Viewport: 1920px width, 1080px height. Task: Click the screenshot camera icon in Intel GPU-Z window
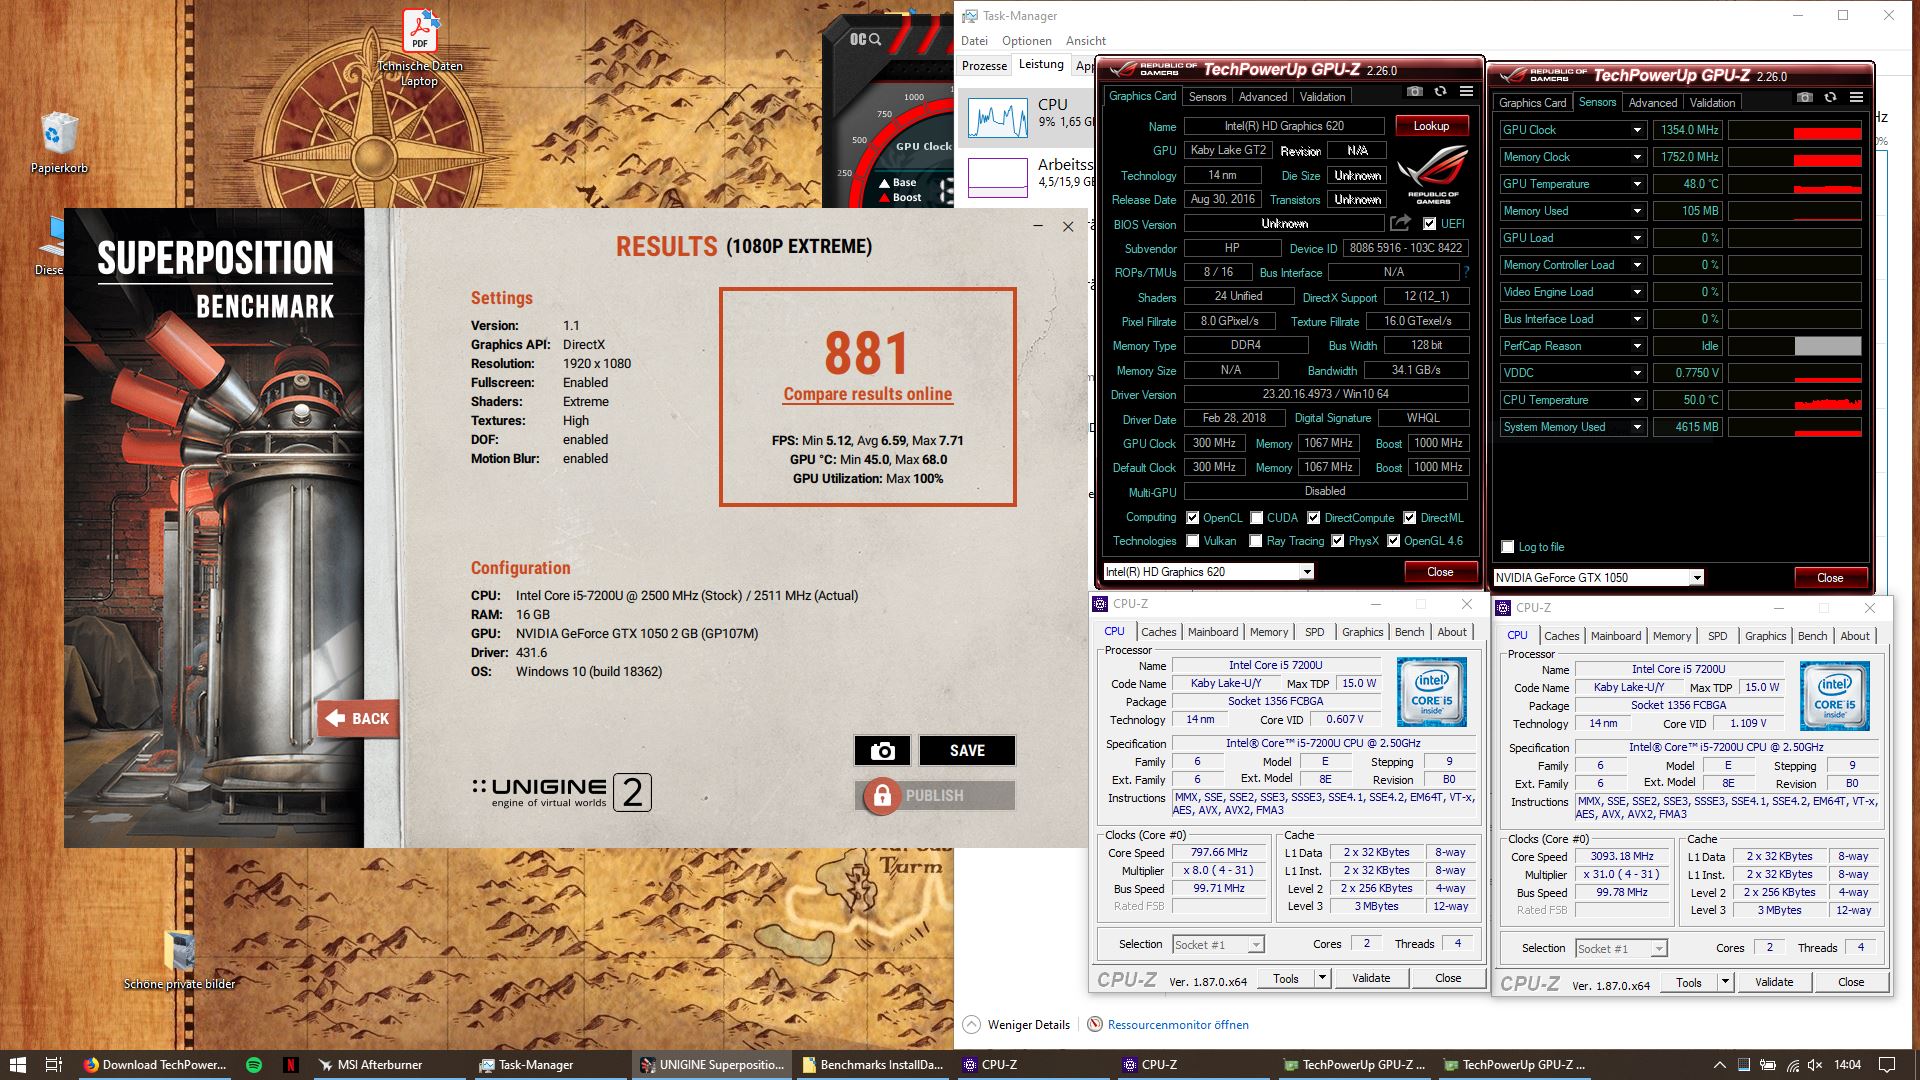[1414, 91]
